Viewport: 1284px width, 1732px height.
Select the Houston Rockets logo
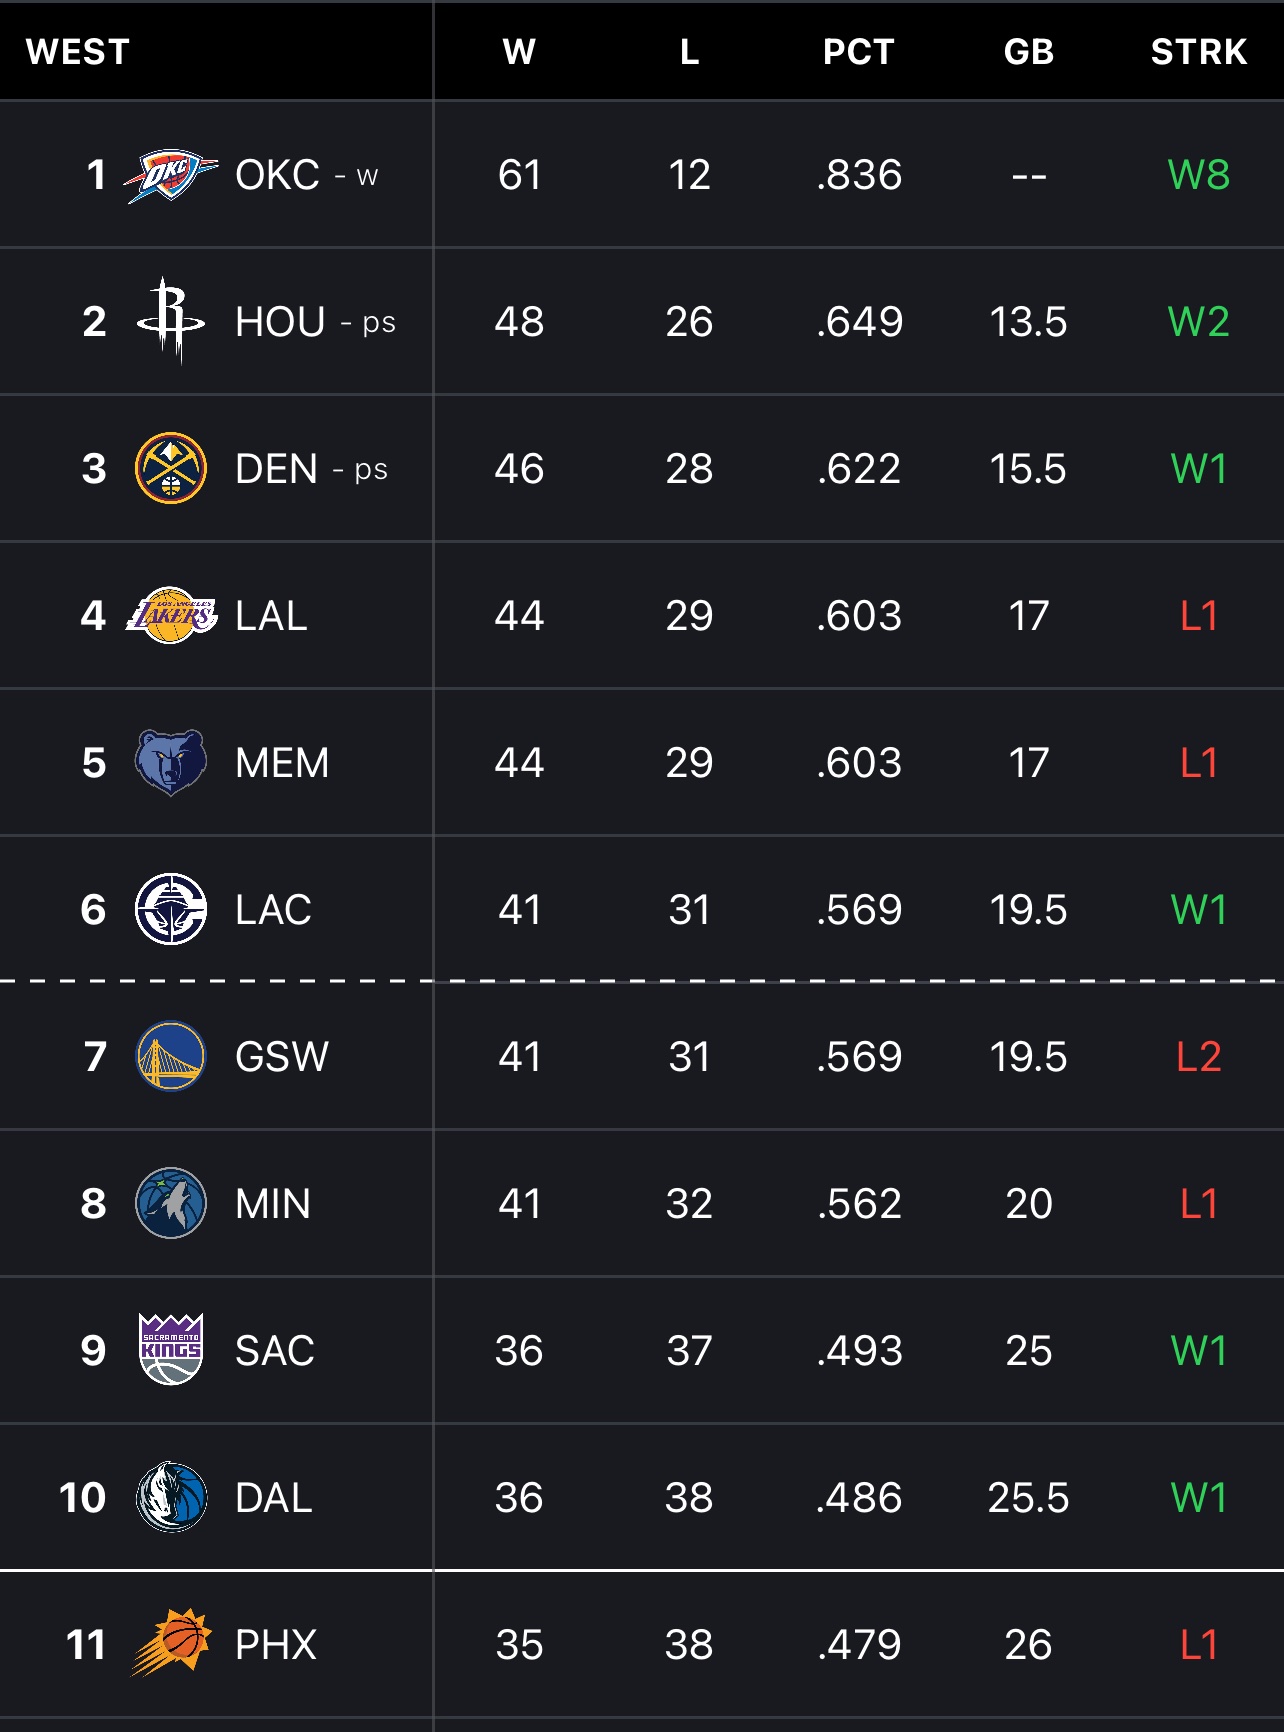171,321
